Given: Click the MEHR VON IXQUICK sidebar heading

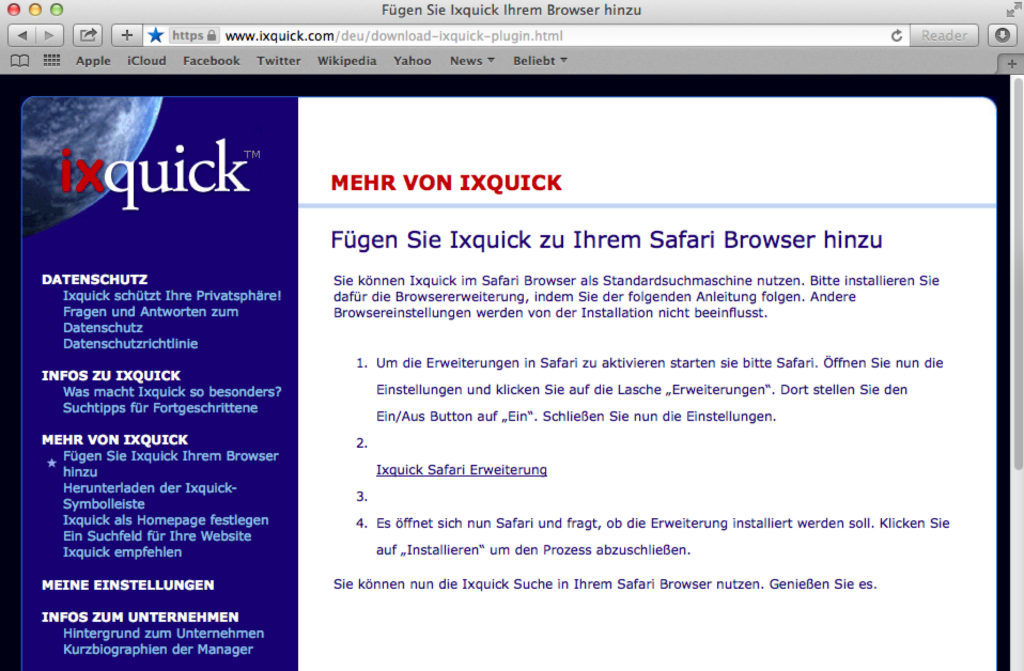Looking at the screenshot, I should [x=115, y=440].
